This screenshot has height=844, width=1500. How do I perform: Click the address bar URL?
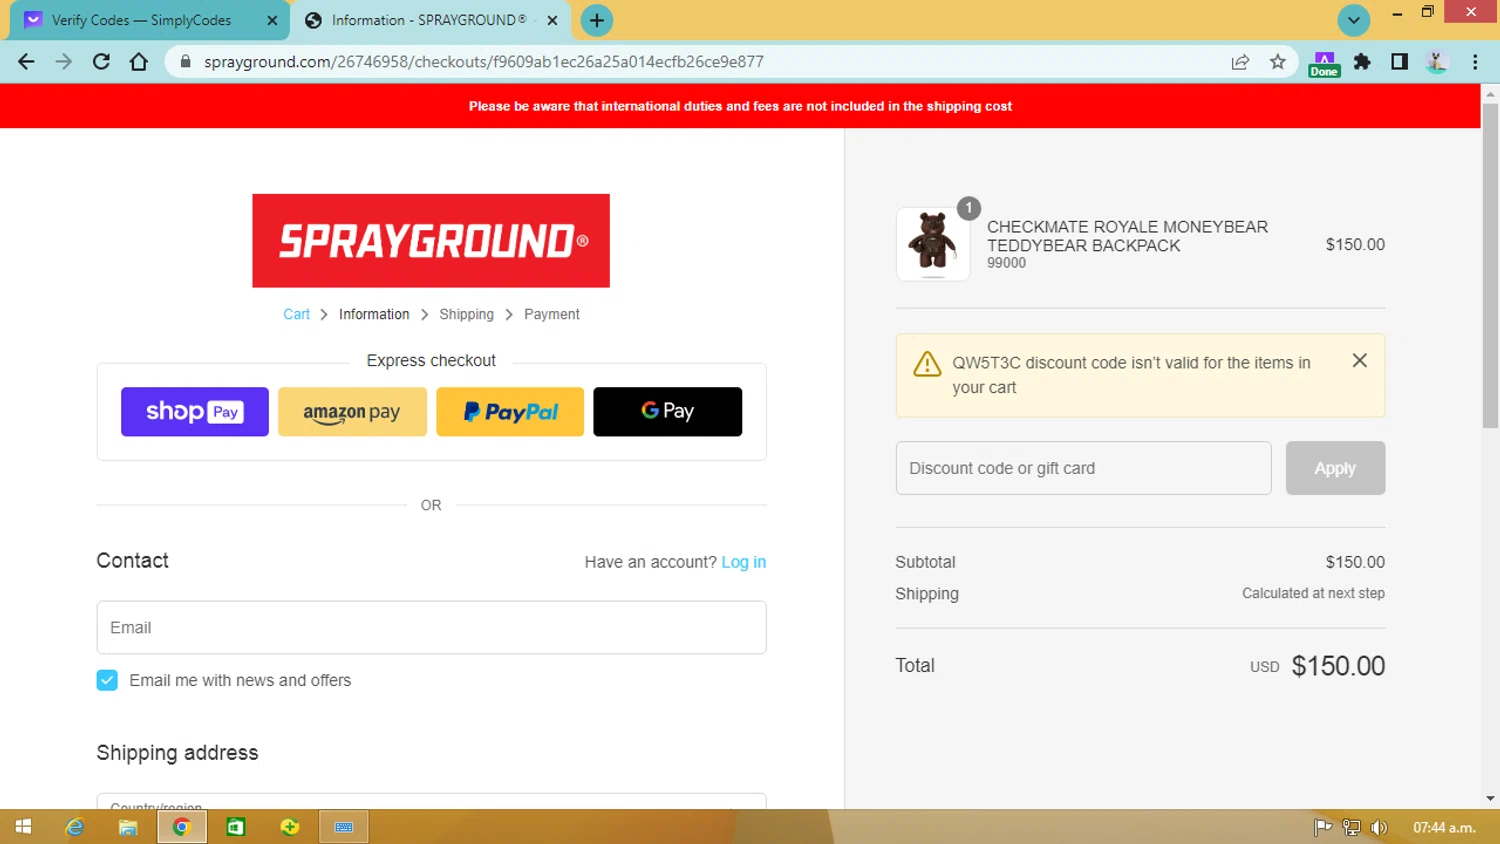pos(484,62)
